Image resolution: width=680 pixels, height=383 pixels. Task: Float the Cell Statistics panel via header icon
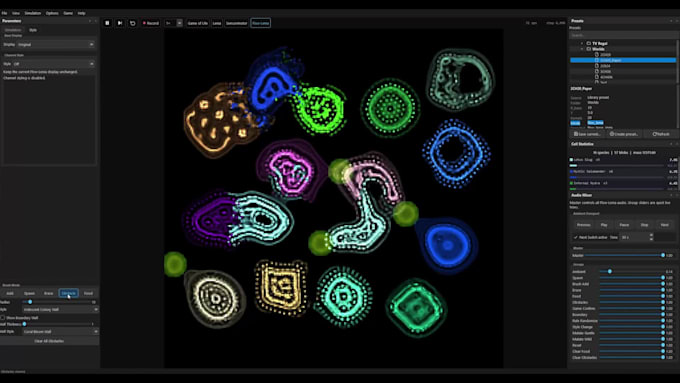(x=671, y=144)
